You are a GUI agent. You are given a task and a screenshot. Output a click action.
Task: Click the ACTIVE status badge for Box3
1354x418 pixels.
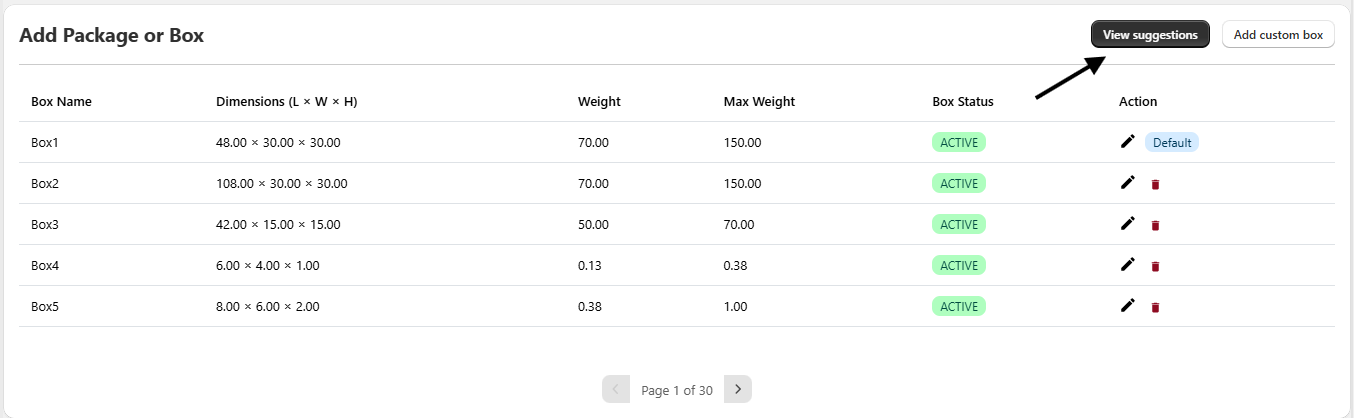pos(959,224)
